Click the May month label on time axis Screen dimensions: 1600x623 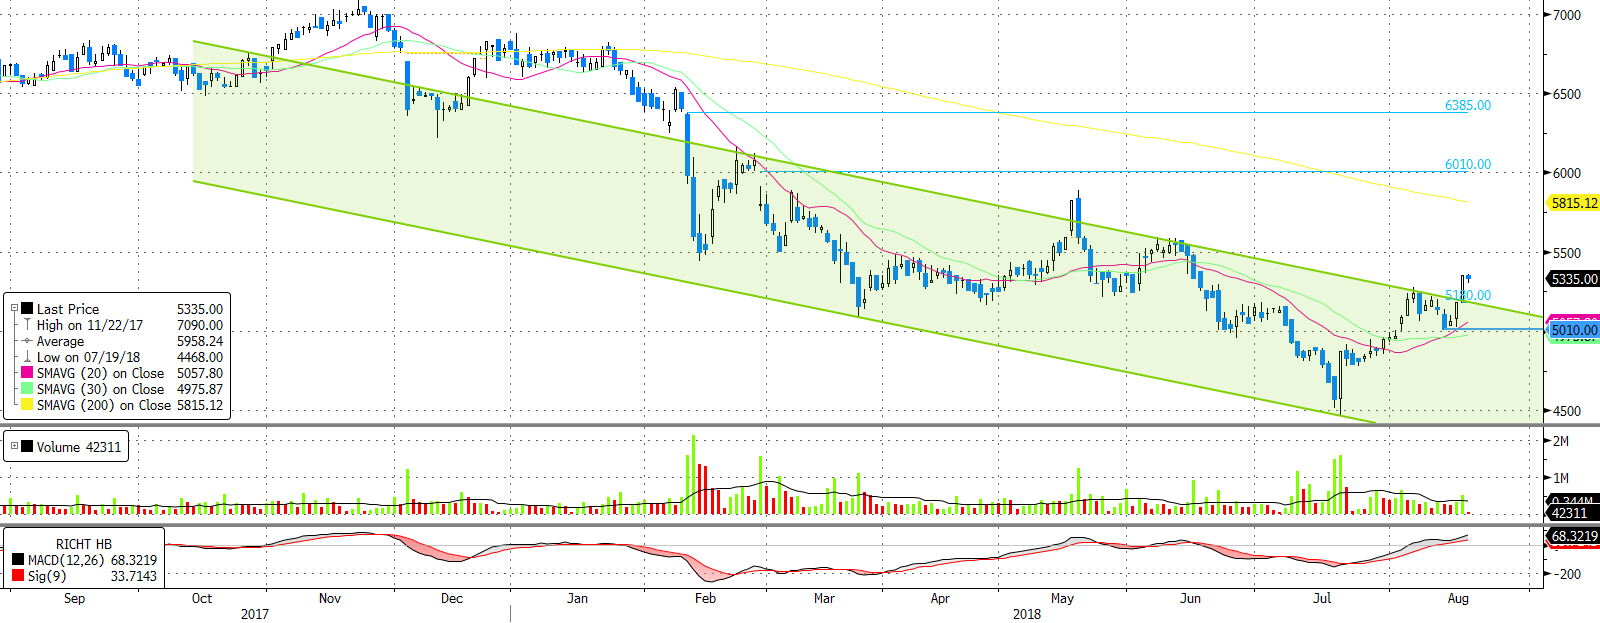click(x=1062, y=598)
